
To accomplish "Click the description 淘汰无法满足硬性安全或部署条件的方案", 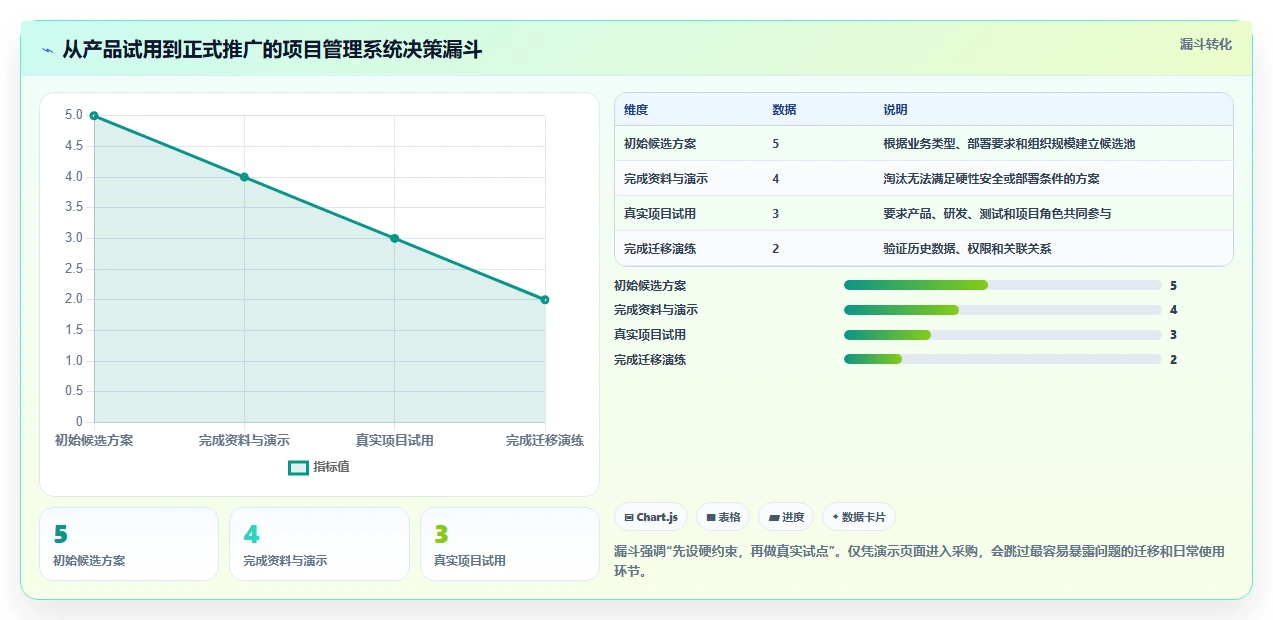I will point(991,179).
